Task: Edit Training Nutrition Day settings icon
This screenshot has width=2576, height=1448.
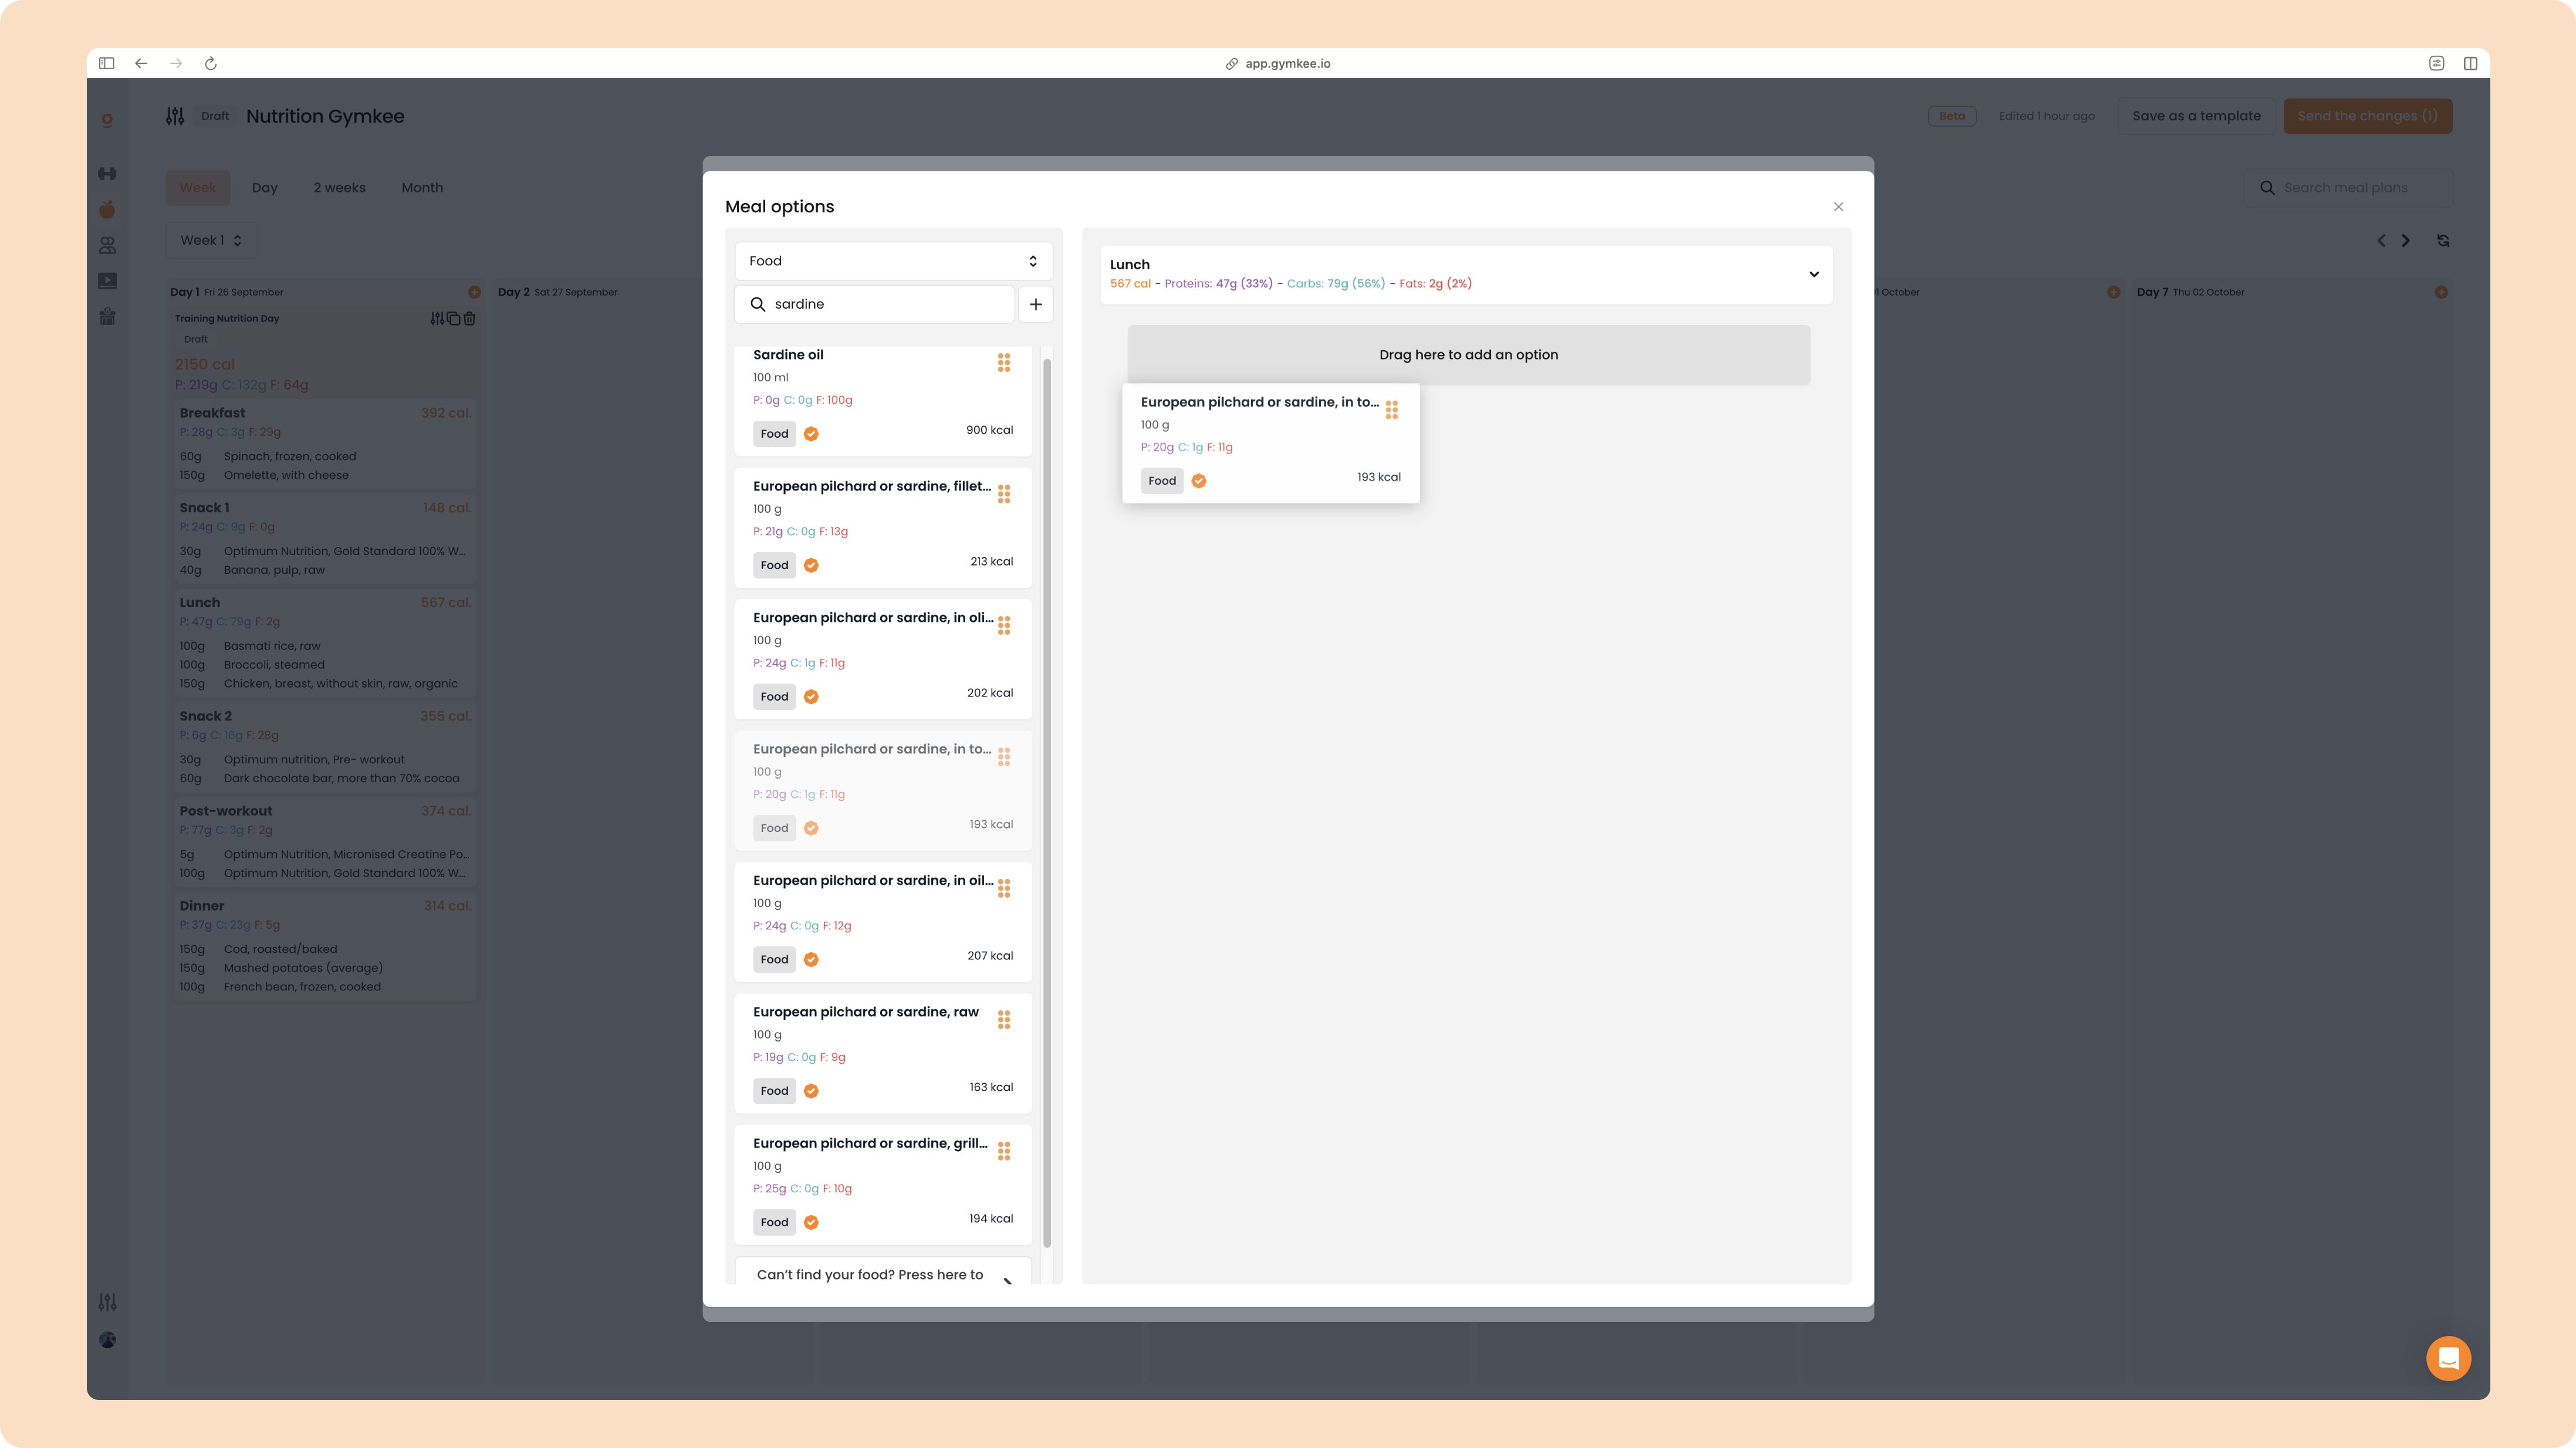Action: [437, 318]
